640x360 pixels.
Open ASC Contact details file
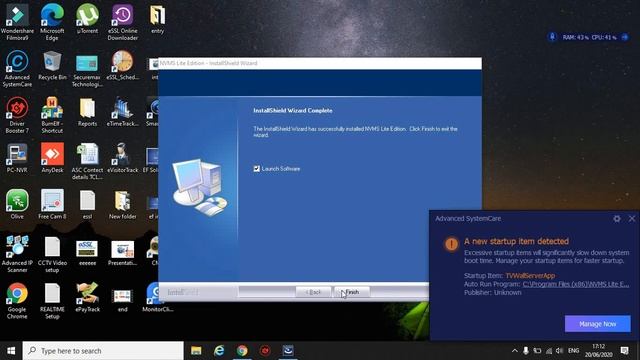[x=87, y=162]
